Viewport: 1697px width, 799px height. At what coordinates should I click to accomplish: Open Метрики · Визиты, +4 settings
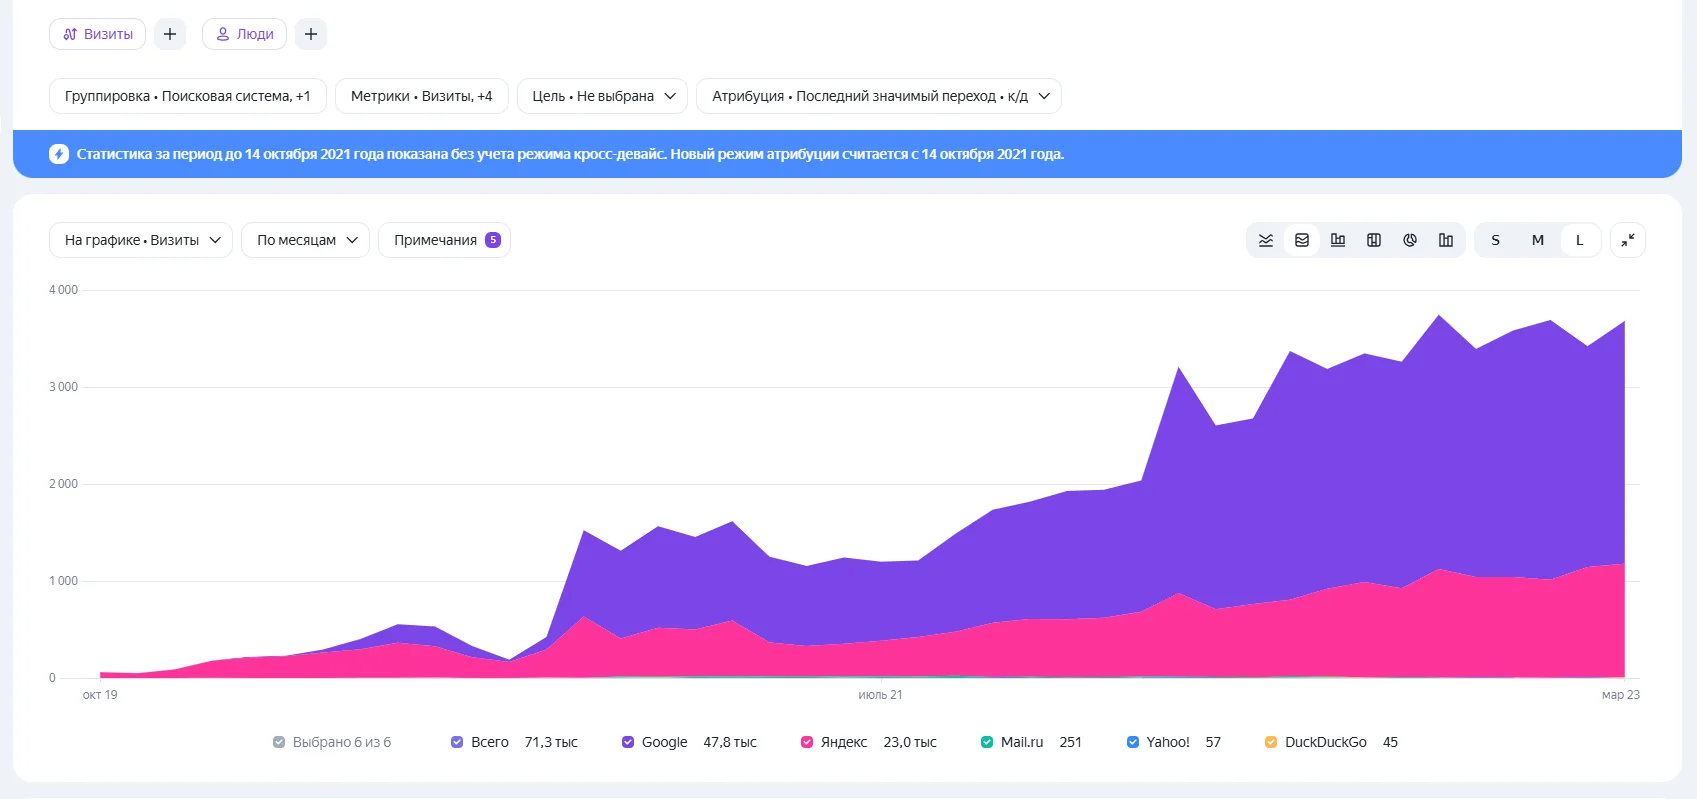click(x=422, y=96)
